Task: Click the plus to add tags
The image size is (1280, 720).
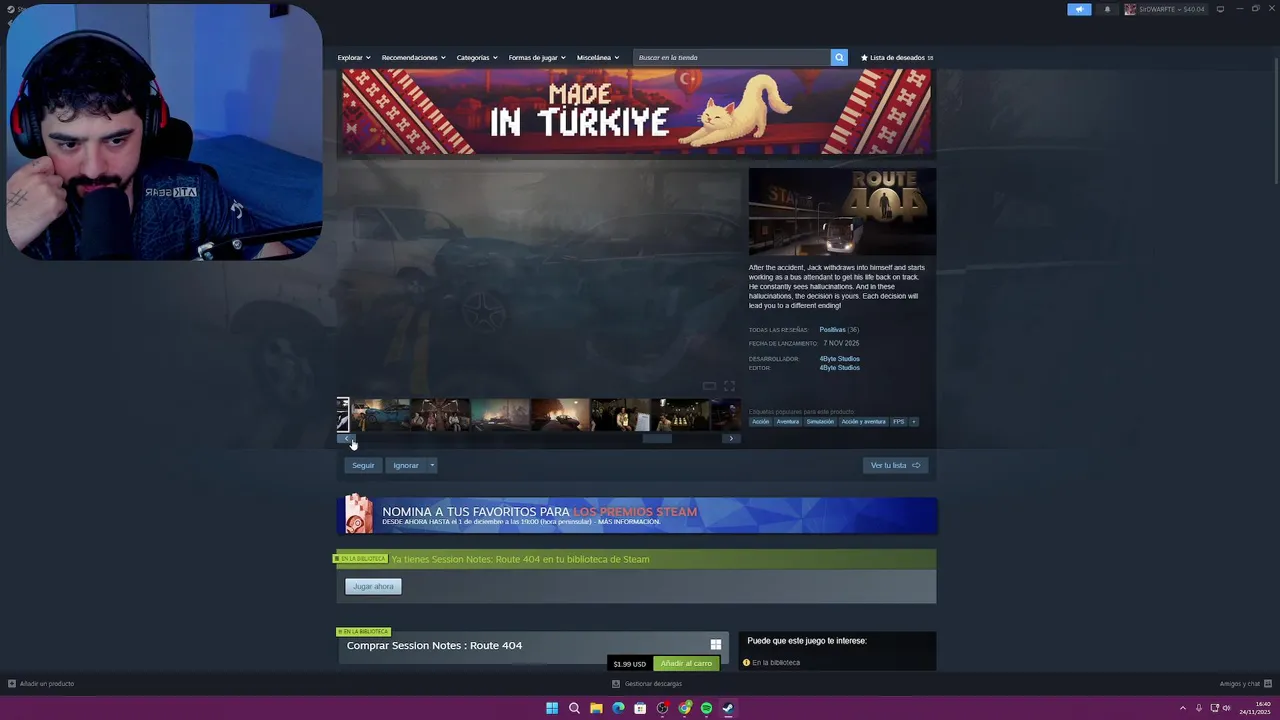Action: [x=913, y=421]
